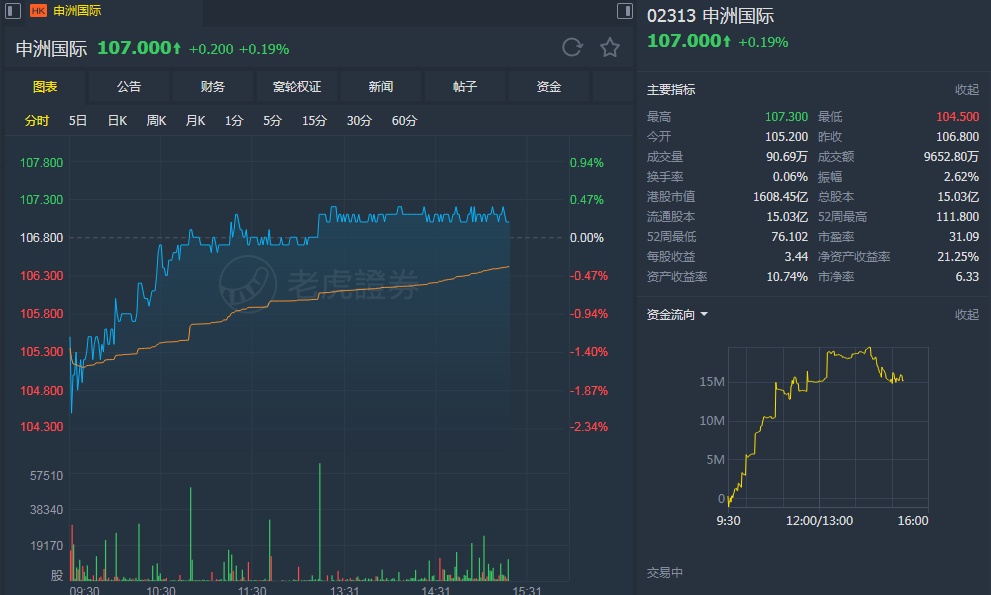Image resolution: width=991 pixels, height=595 pixels.
Task: Select the 5日 chart period
Action: (78, 121)
